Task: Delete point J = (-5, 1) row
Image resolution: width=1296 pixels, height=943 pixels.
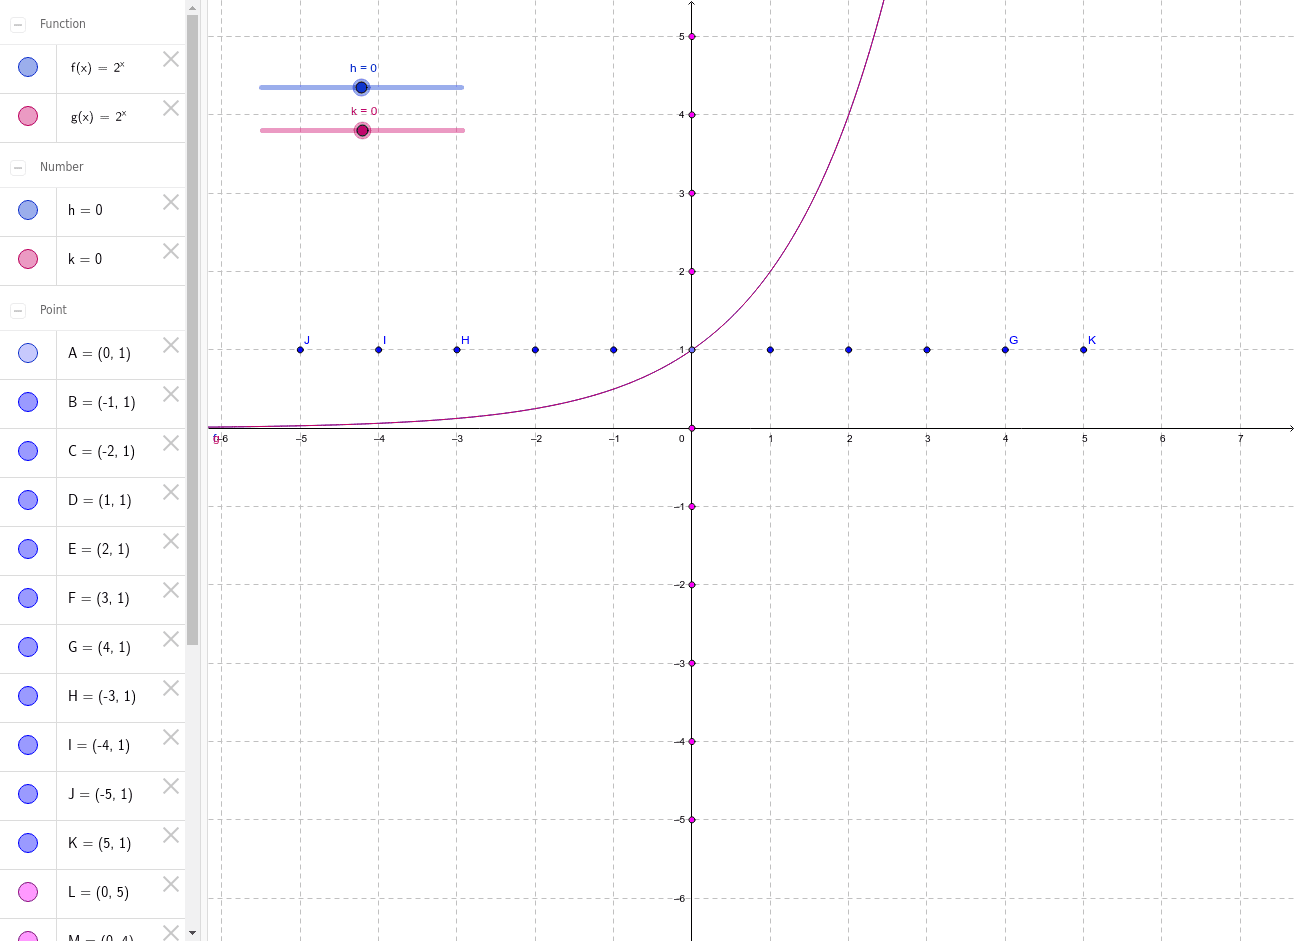Action: click(x=171, y=786)
